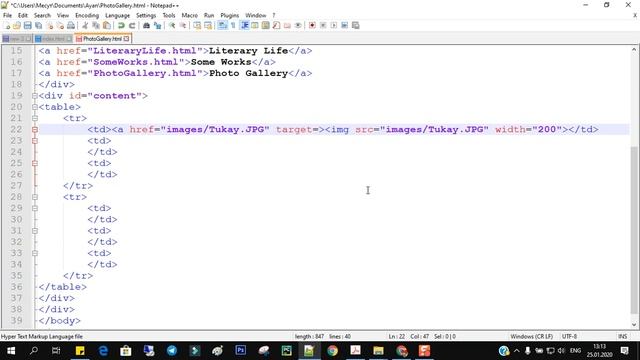Toggle synchronized vertical scrolling
The height and width of the screenshot is (360, 640).
tap(197, 25)
